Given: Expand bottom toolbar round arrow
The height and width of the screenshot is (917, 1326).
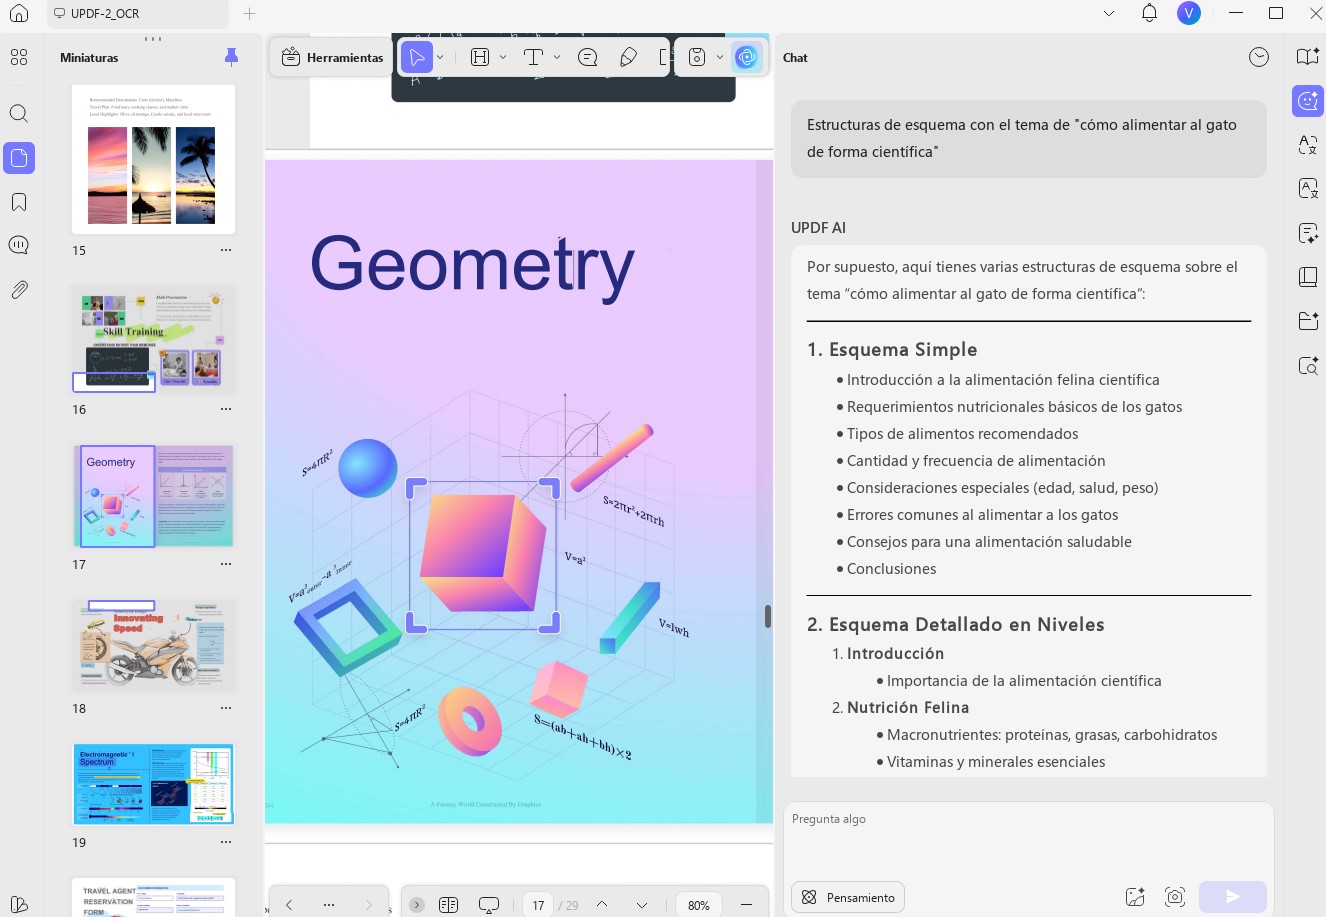Looking at the screenshot, I should click(x=417, y=905).
